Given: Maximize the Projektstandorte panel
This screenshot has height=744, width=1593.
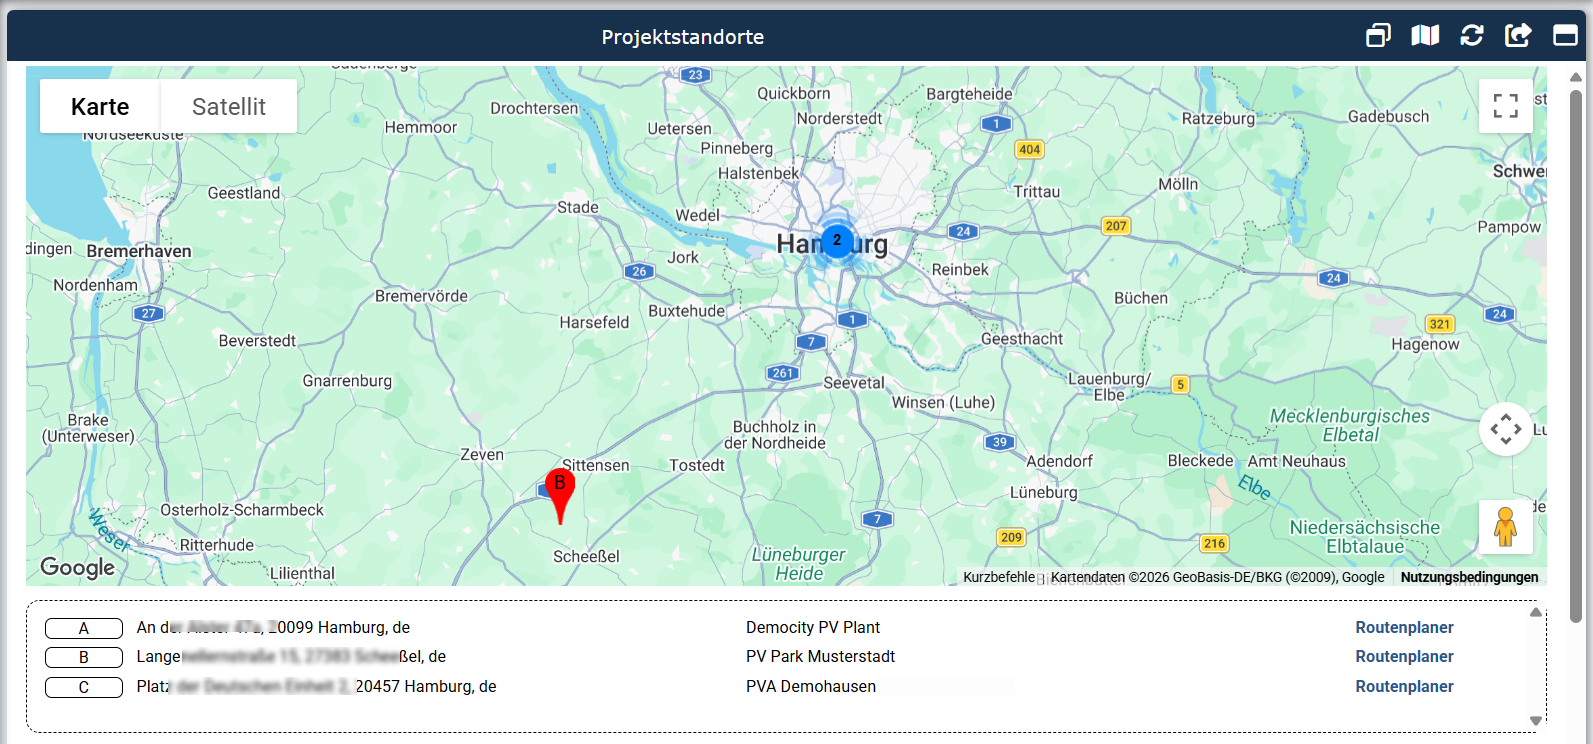Looking at the screenshot, I should click(1565, 36).
